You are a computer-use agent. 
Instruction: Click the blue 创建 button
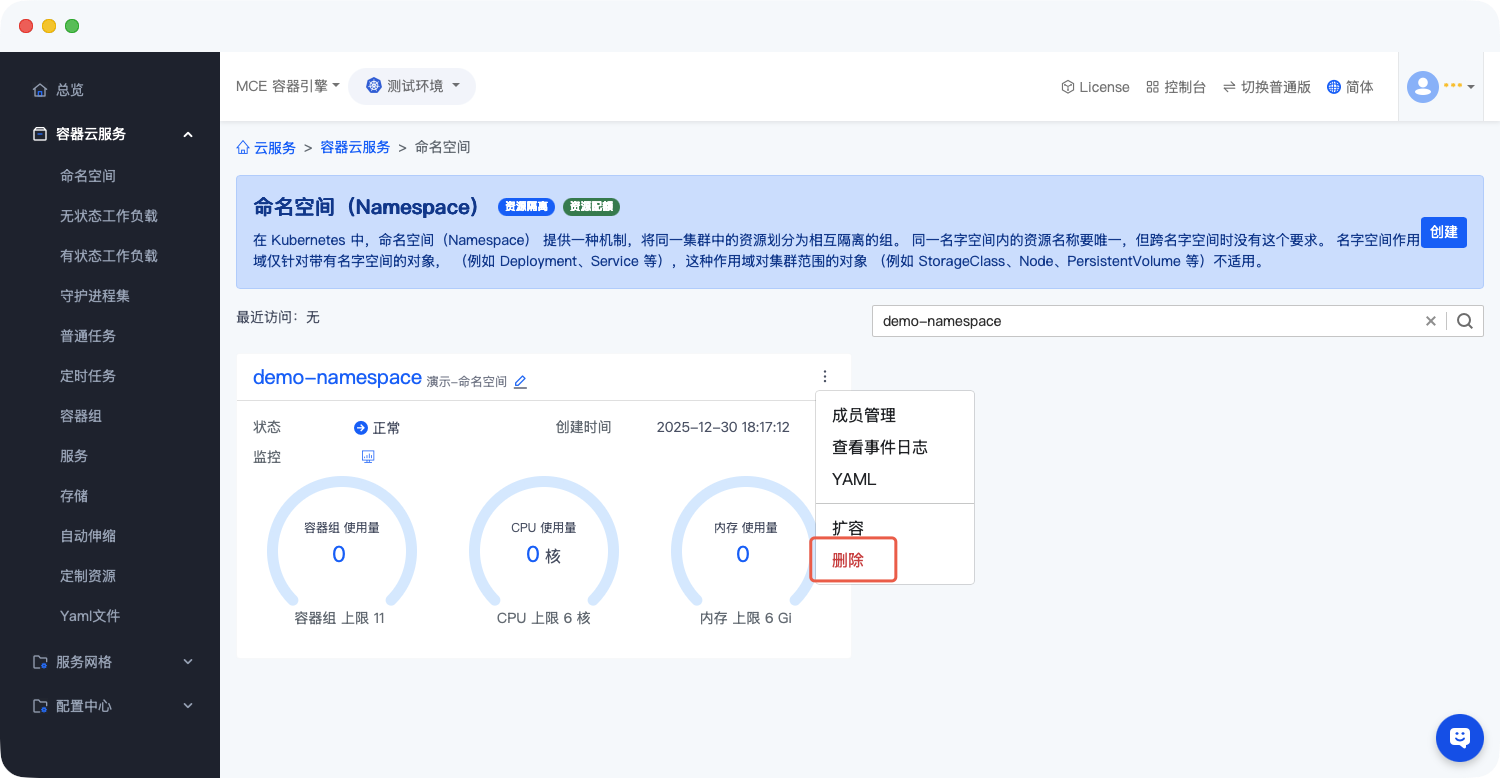1443,232
